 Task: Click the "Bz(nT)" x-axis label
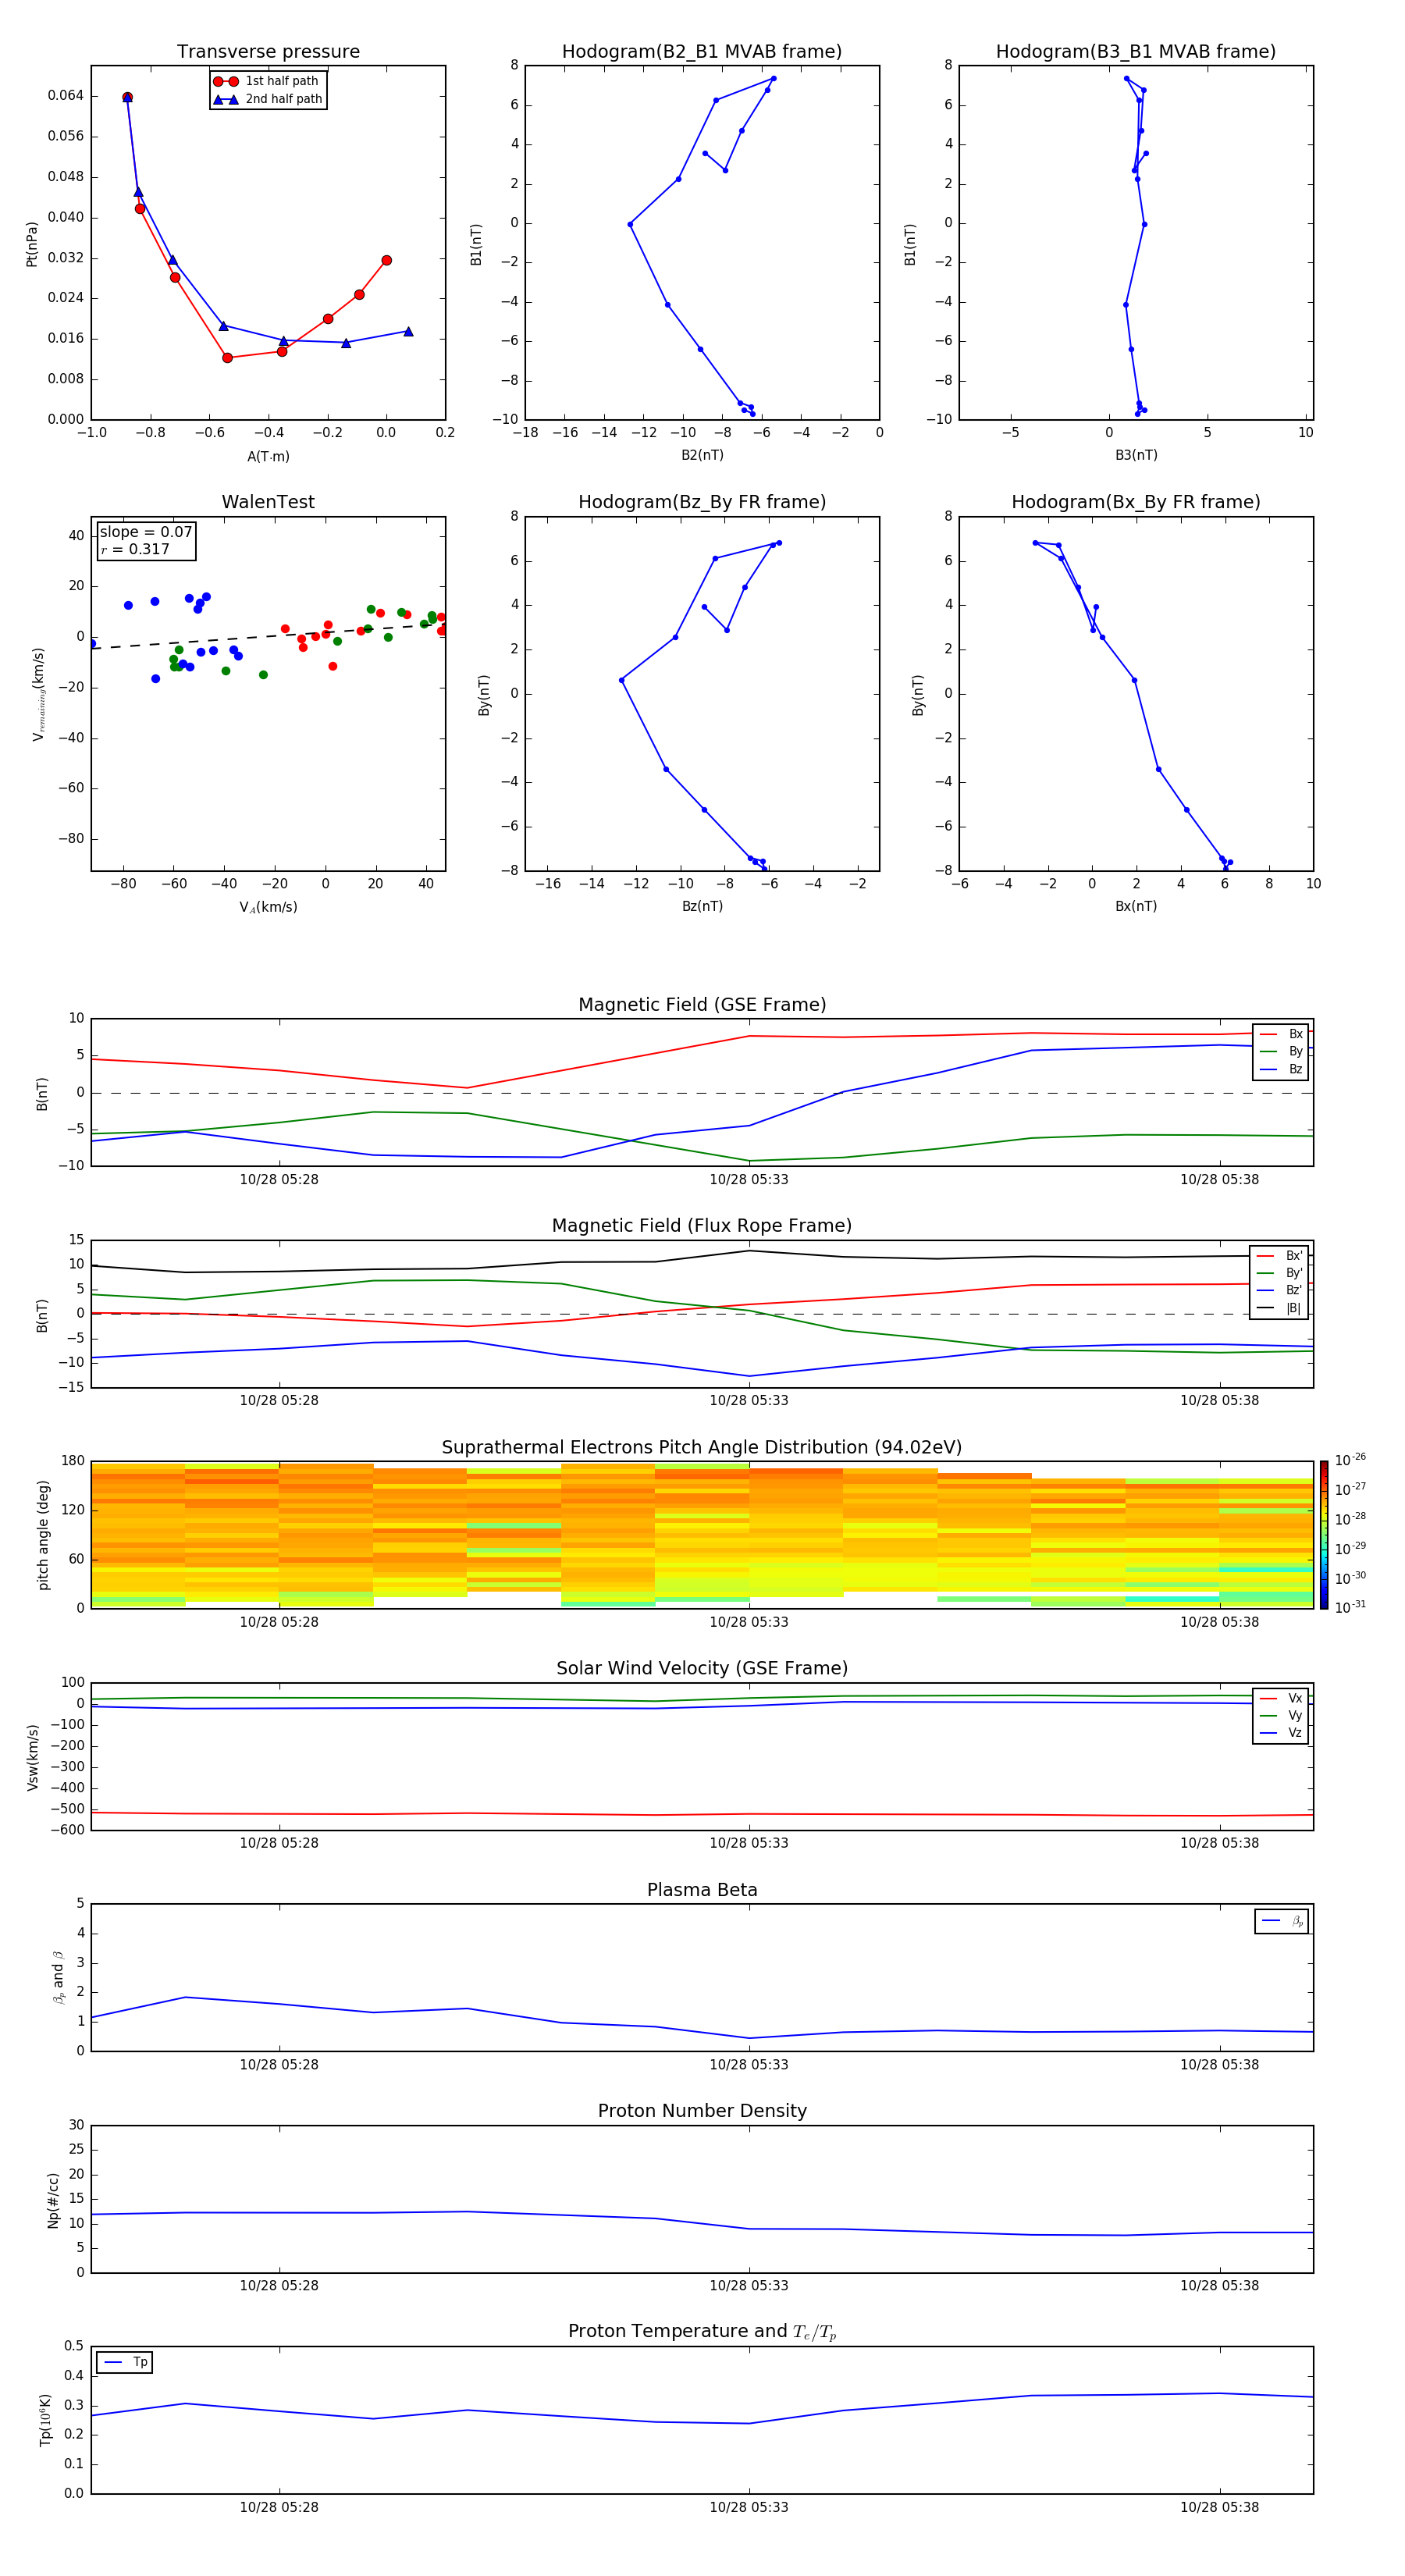click(x=702, y=906)
